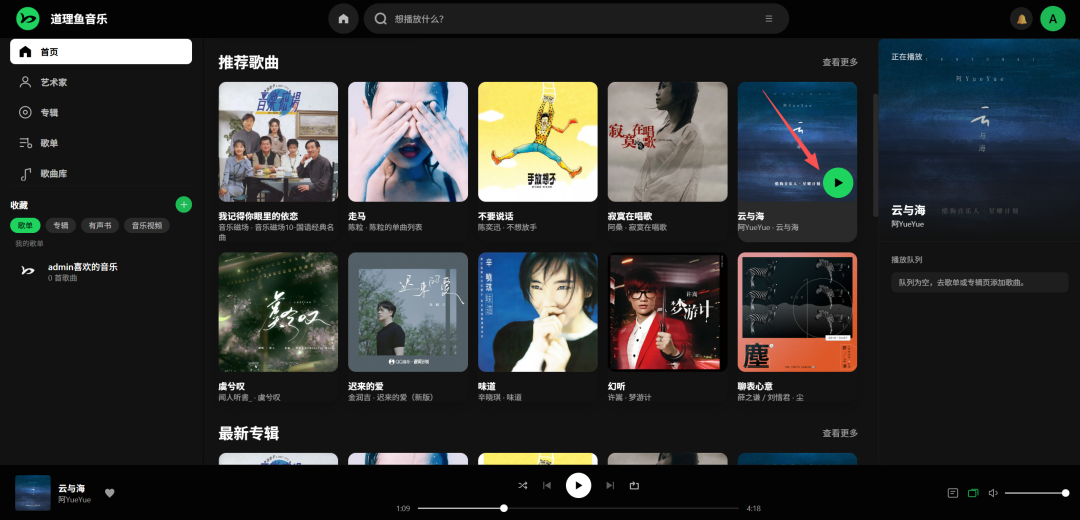
Task: Open the lyrics panel icon in the player bar
Action: tap(952, 493)
